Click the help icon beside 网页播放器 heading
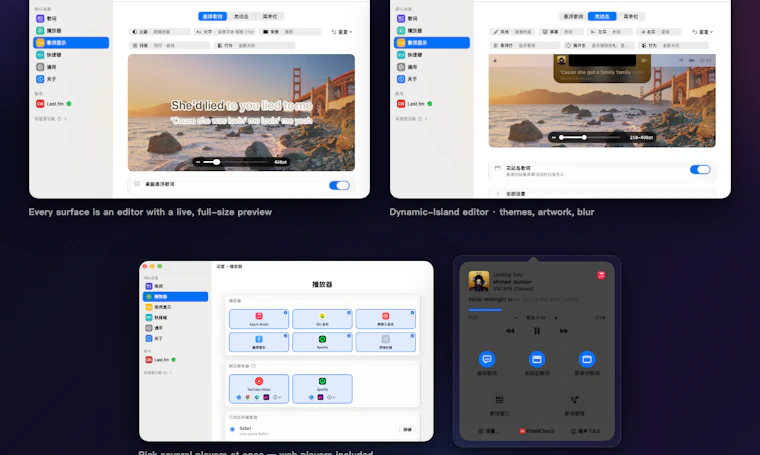The image size is (760, 455). 253,366
